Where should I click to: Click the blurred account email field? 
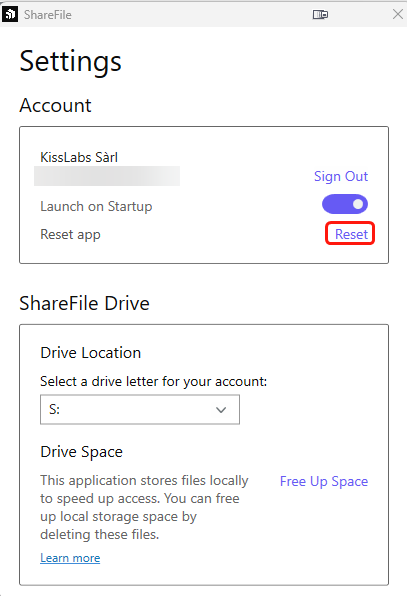[x=107, y=176]
